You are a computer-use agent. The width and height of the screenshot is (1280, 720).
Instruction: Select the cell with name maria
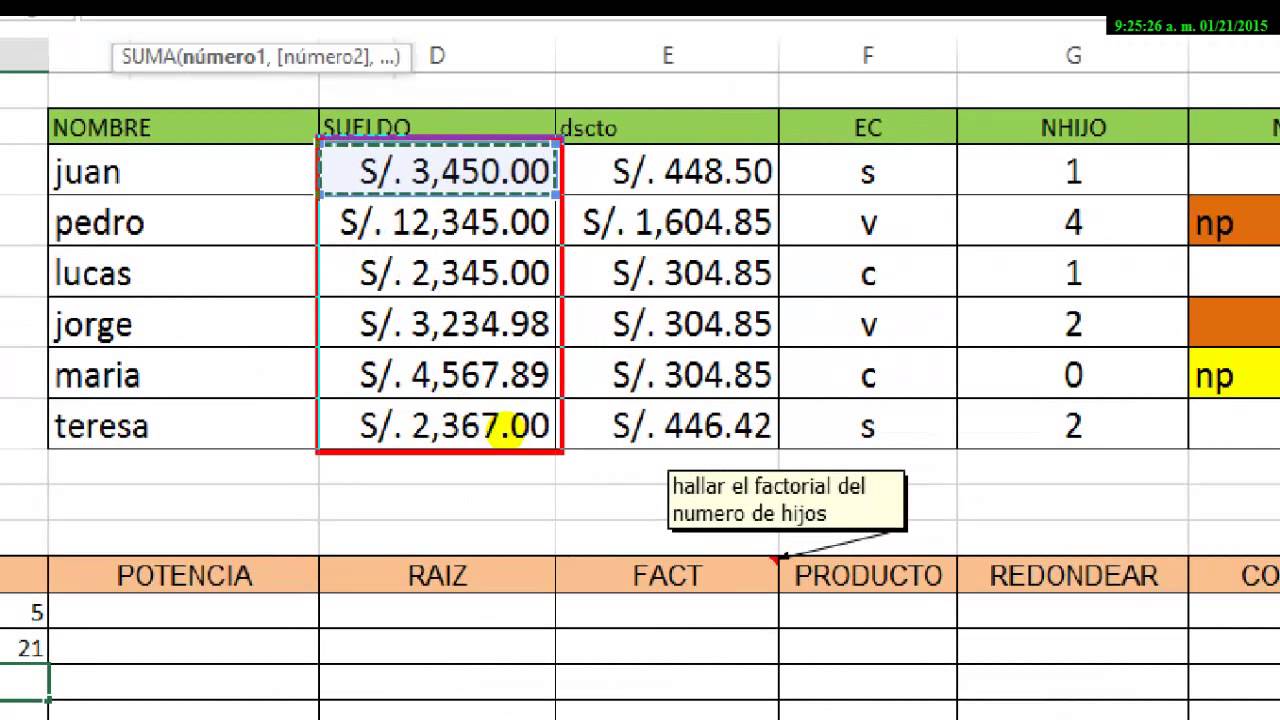click(184, 375)
